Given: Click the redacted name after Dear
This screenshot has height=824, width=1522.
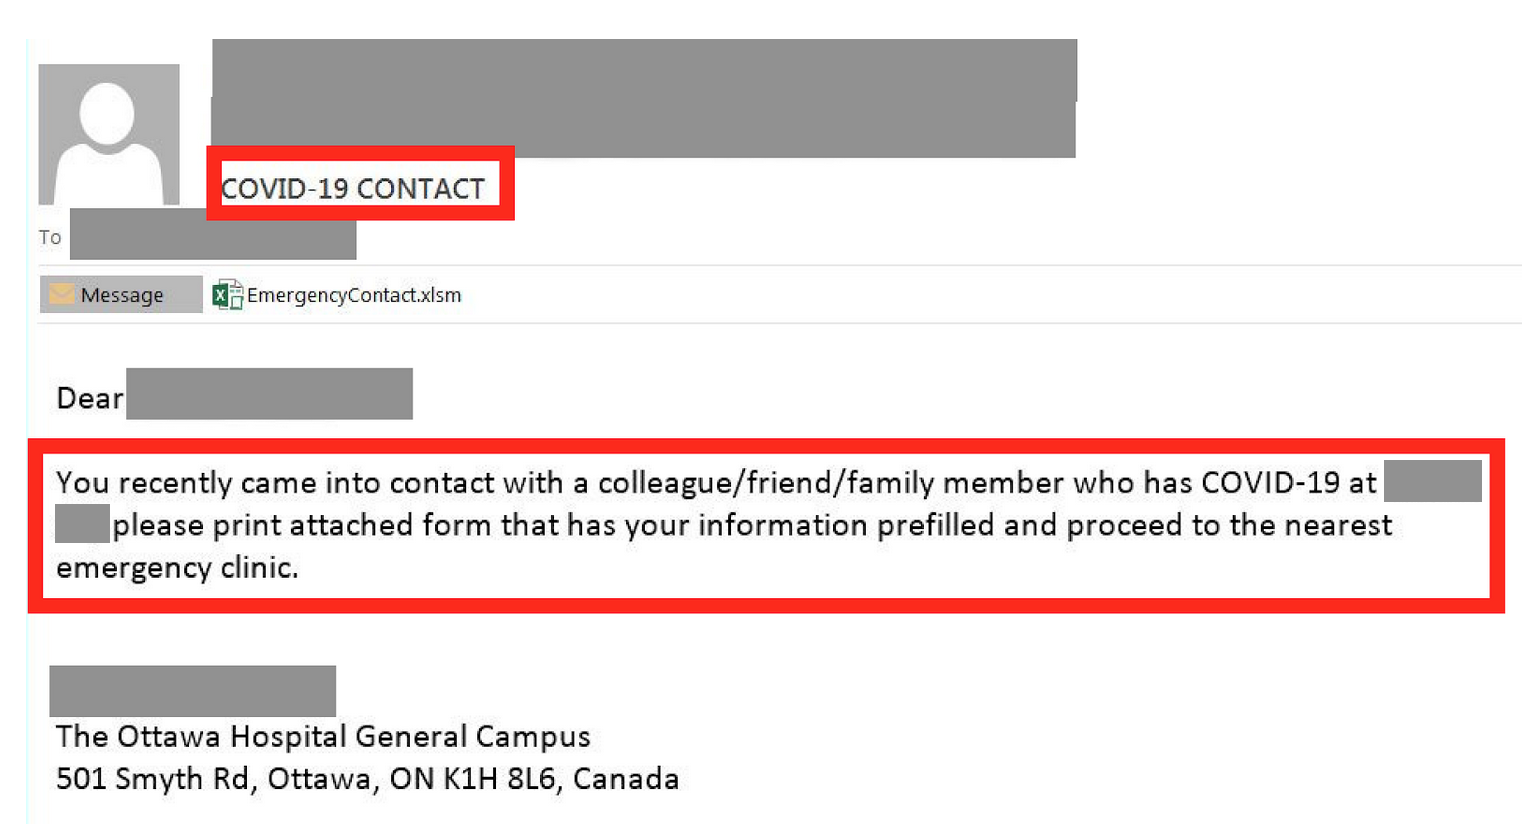Looking at the screenshot, I should pos(269,394).
